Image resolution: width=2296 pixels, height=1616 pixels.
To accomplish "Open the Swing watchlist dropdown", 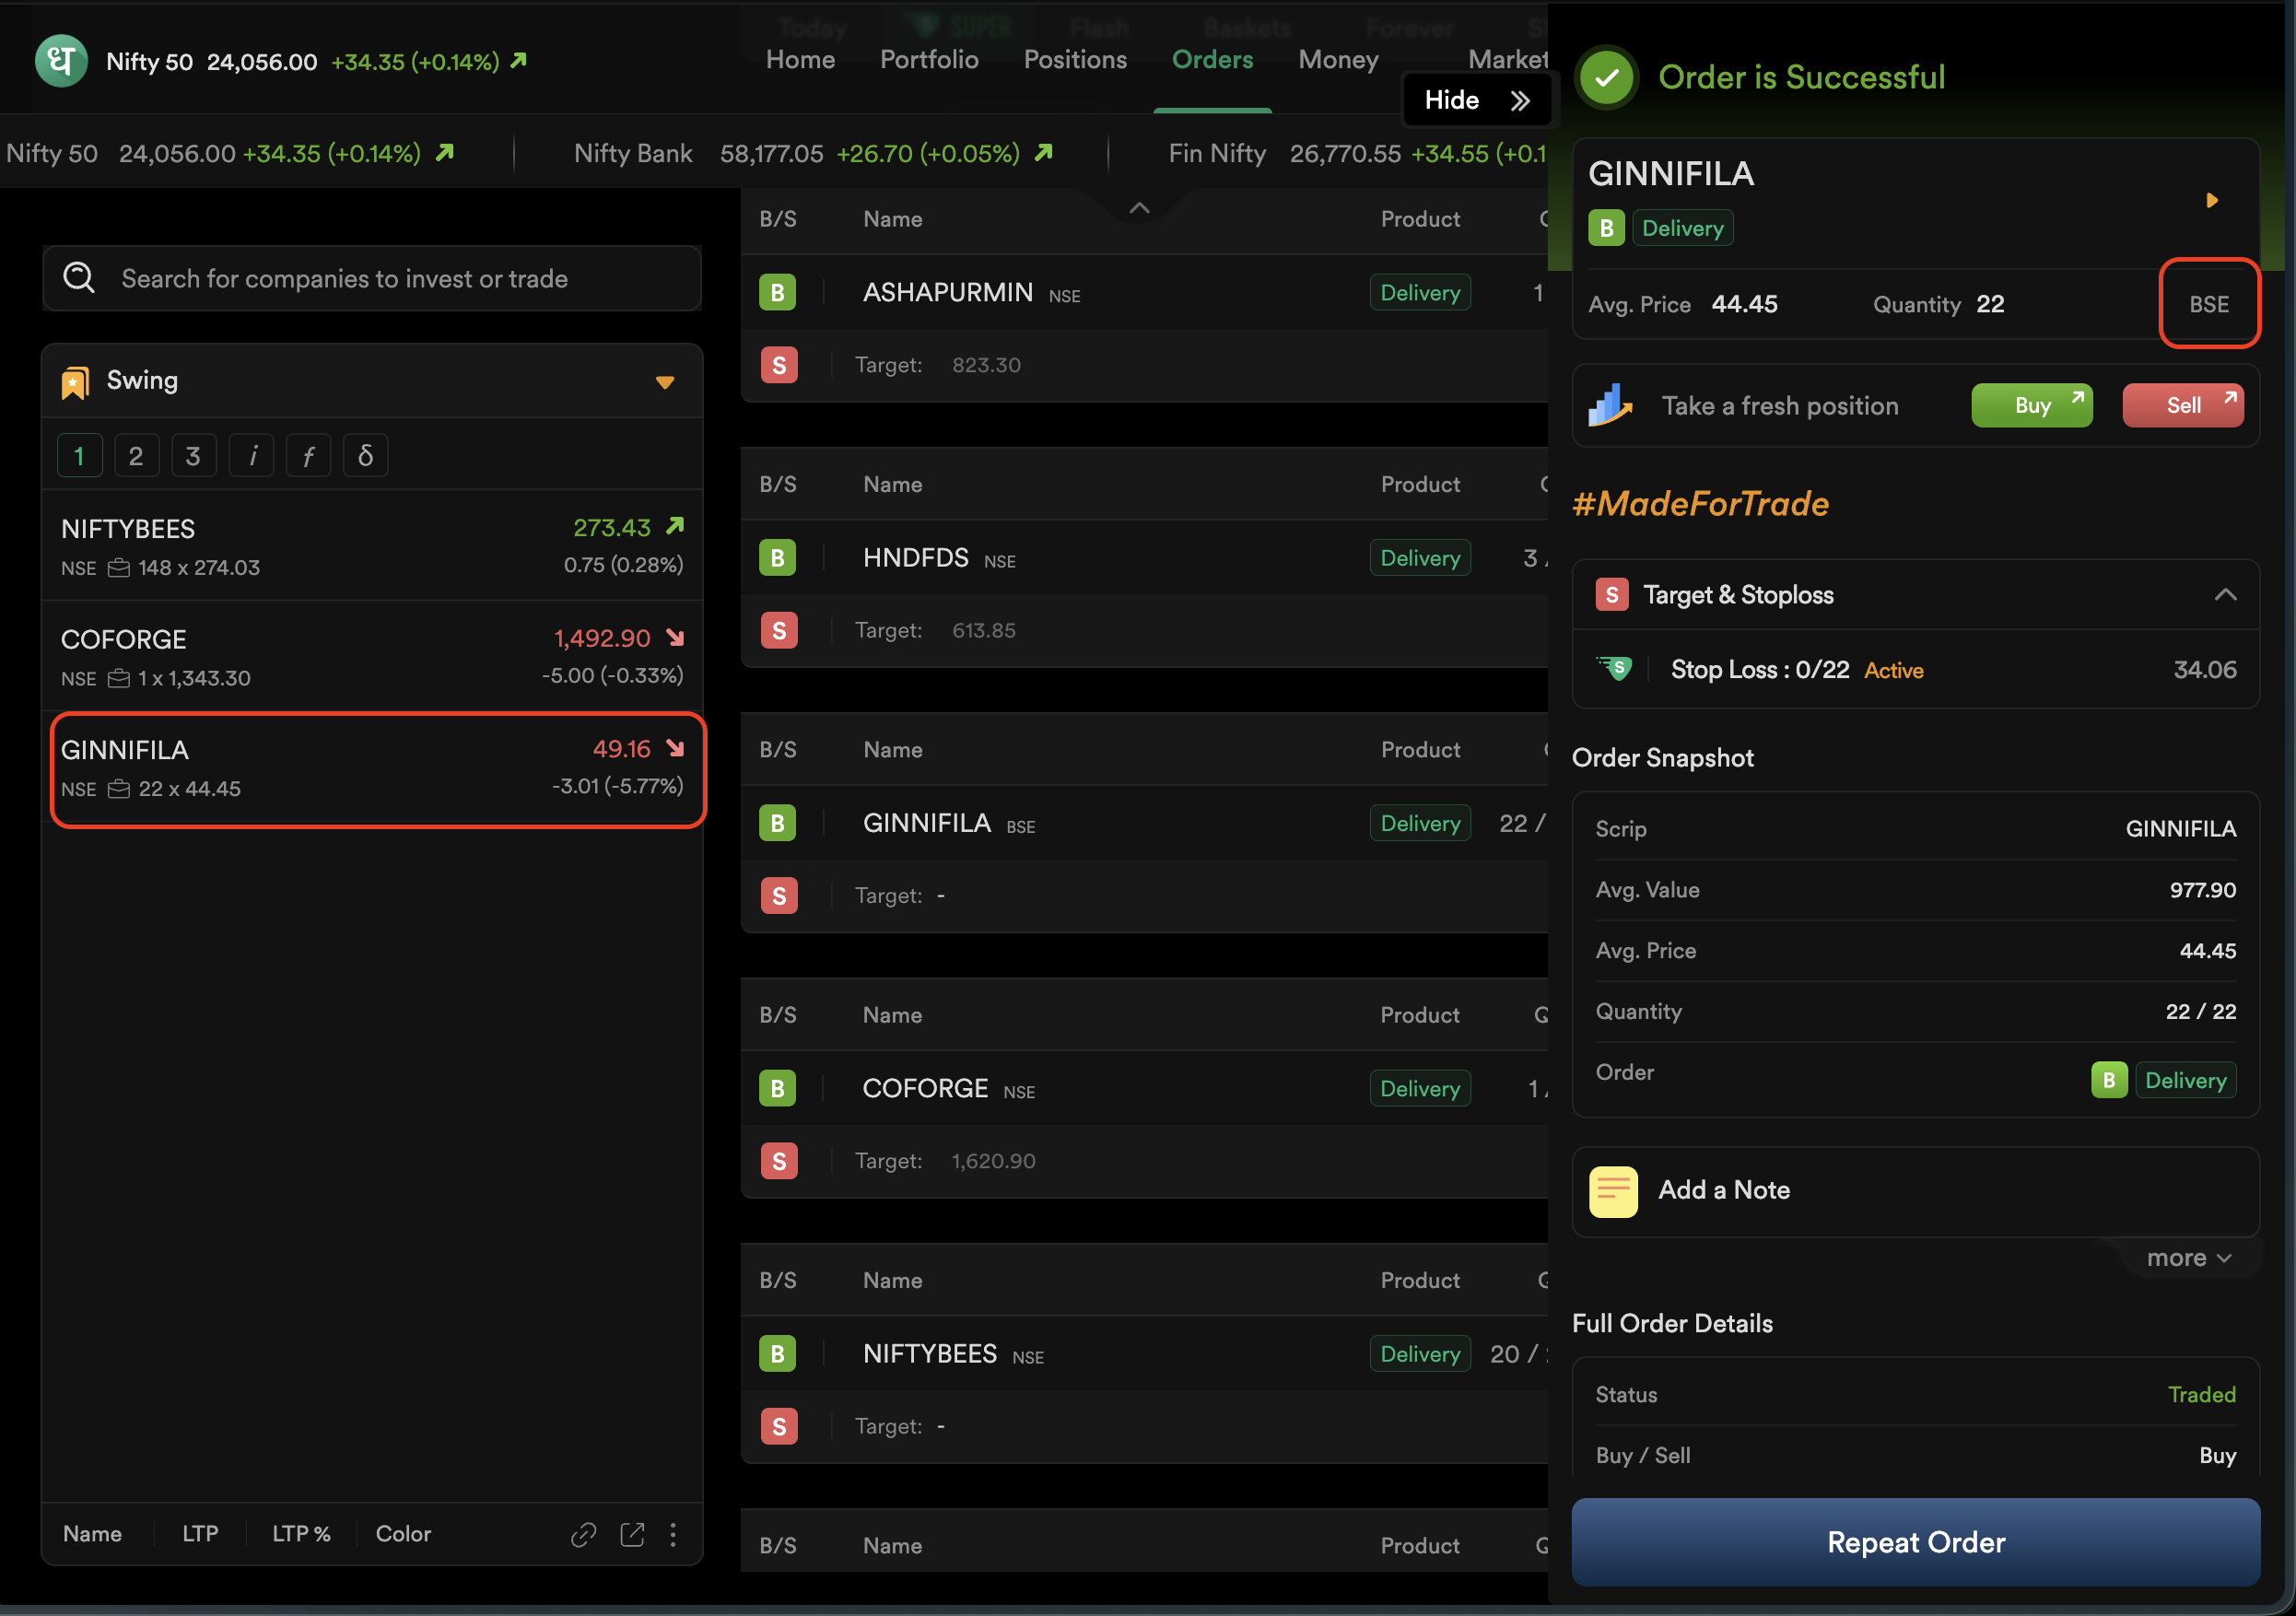I will [665, 382].
